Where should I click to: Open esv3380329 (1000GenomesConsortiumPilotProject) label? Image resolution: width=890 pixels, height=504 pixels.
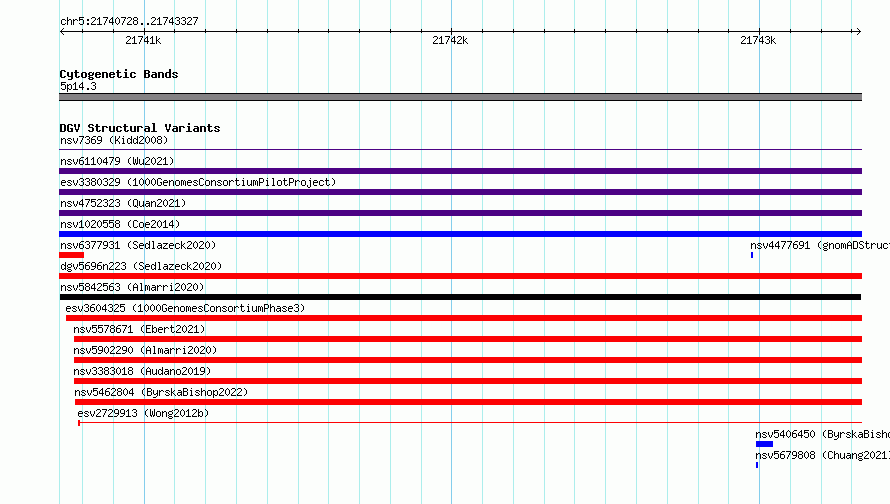(198, 182)
